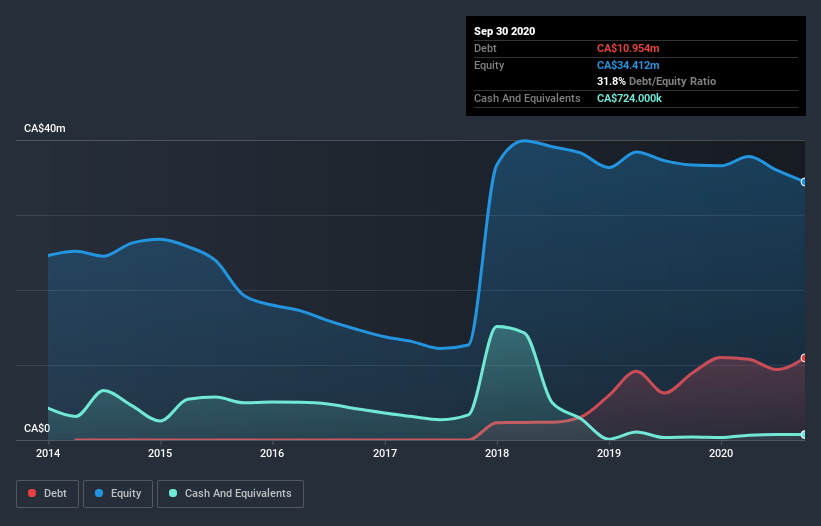Image resolution: width=821 pixels, height=526 pixels.
Task: Click the CA$40m y-axis label
Action: pyautogui.click(x=45, y=128)
